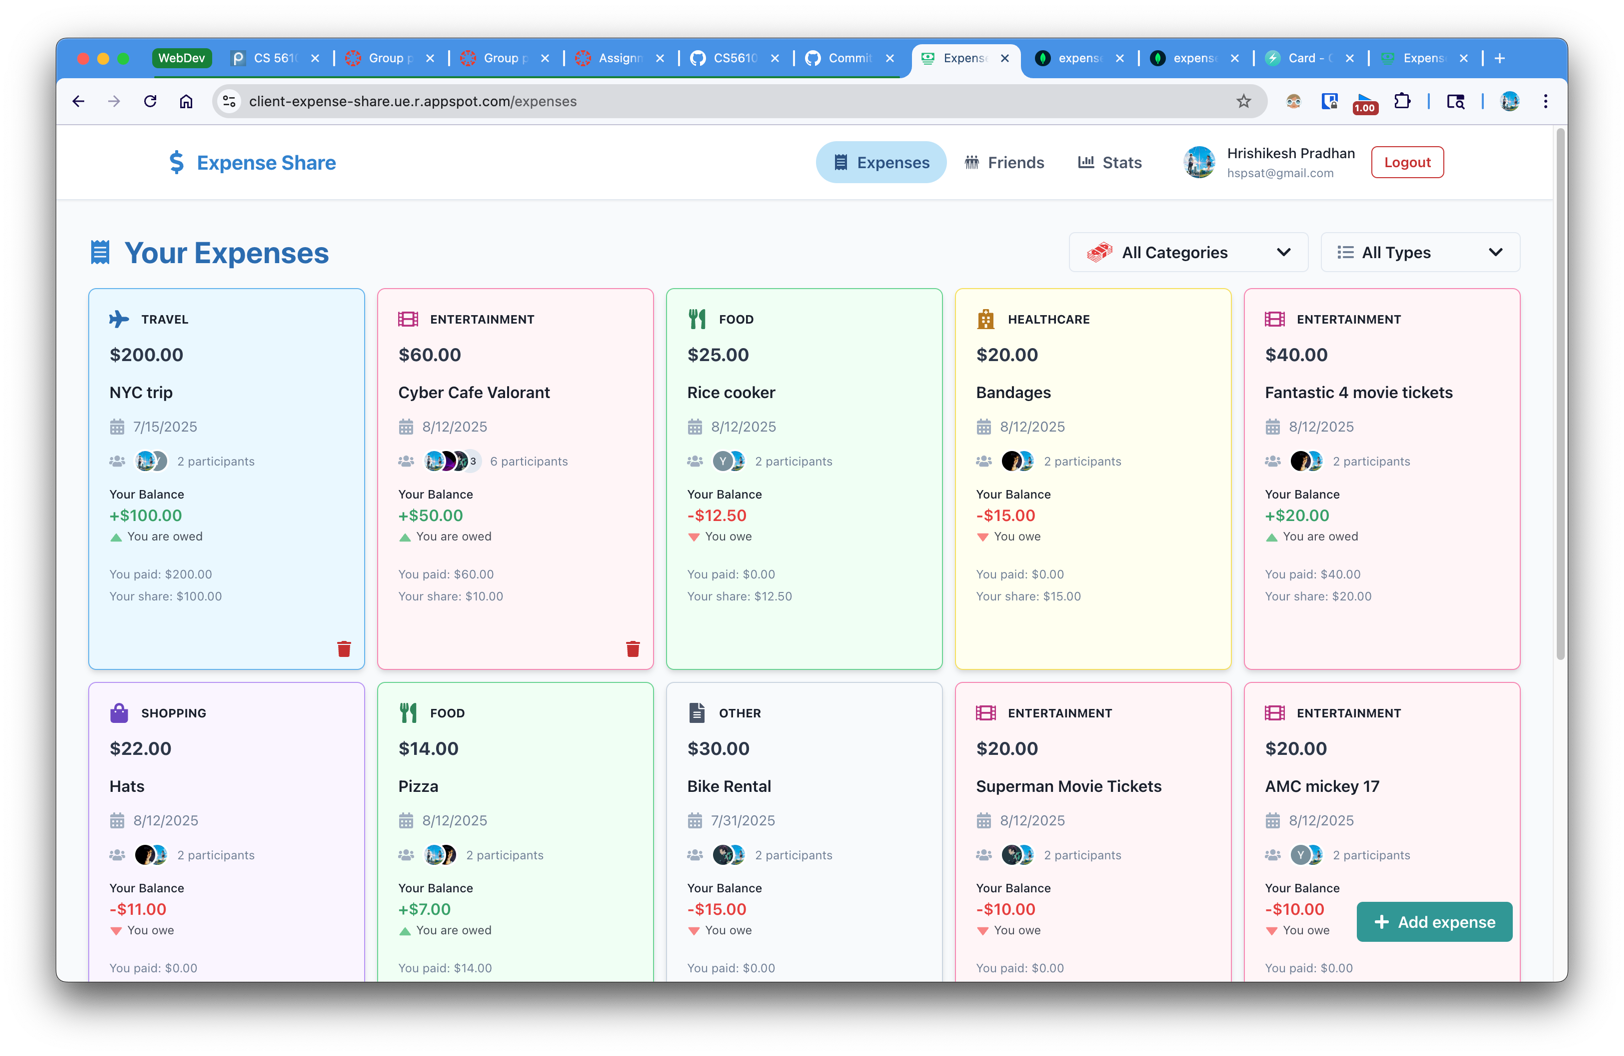Click the Expense Share dollar logo
Image resolution: width=1624 pixels, height=1056 pixels.
click(177, 162)
